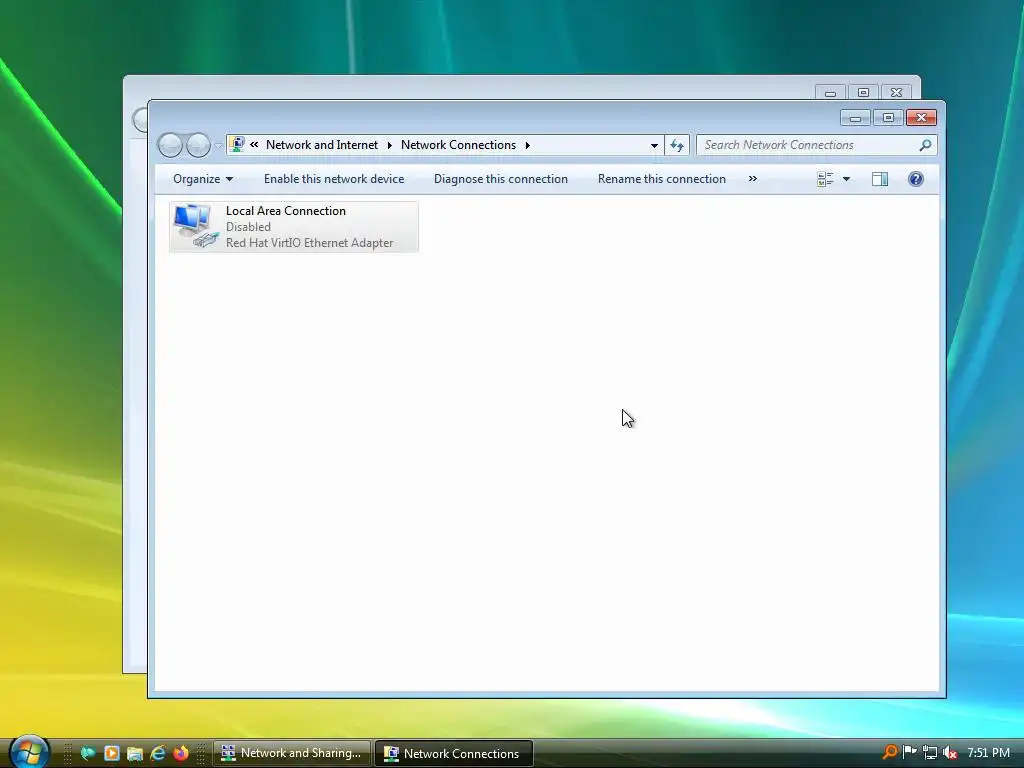This screenshot has height=768, width=1024.
Task: Click Network and Internet breadcrumb
Action: click(x=321, y=145)
